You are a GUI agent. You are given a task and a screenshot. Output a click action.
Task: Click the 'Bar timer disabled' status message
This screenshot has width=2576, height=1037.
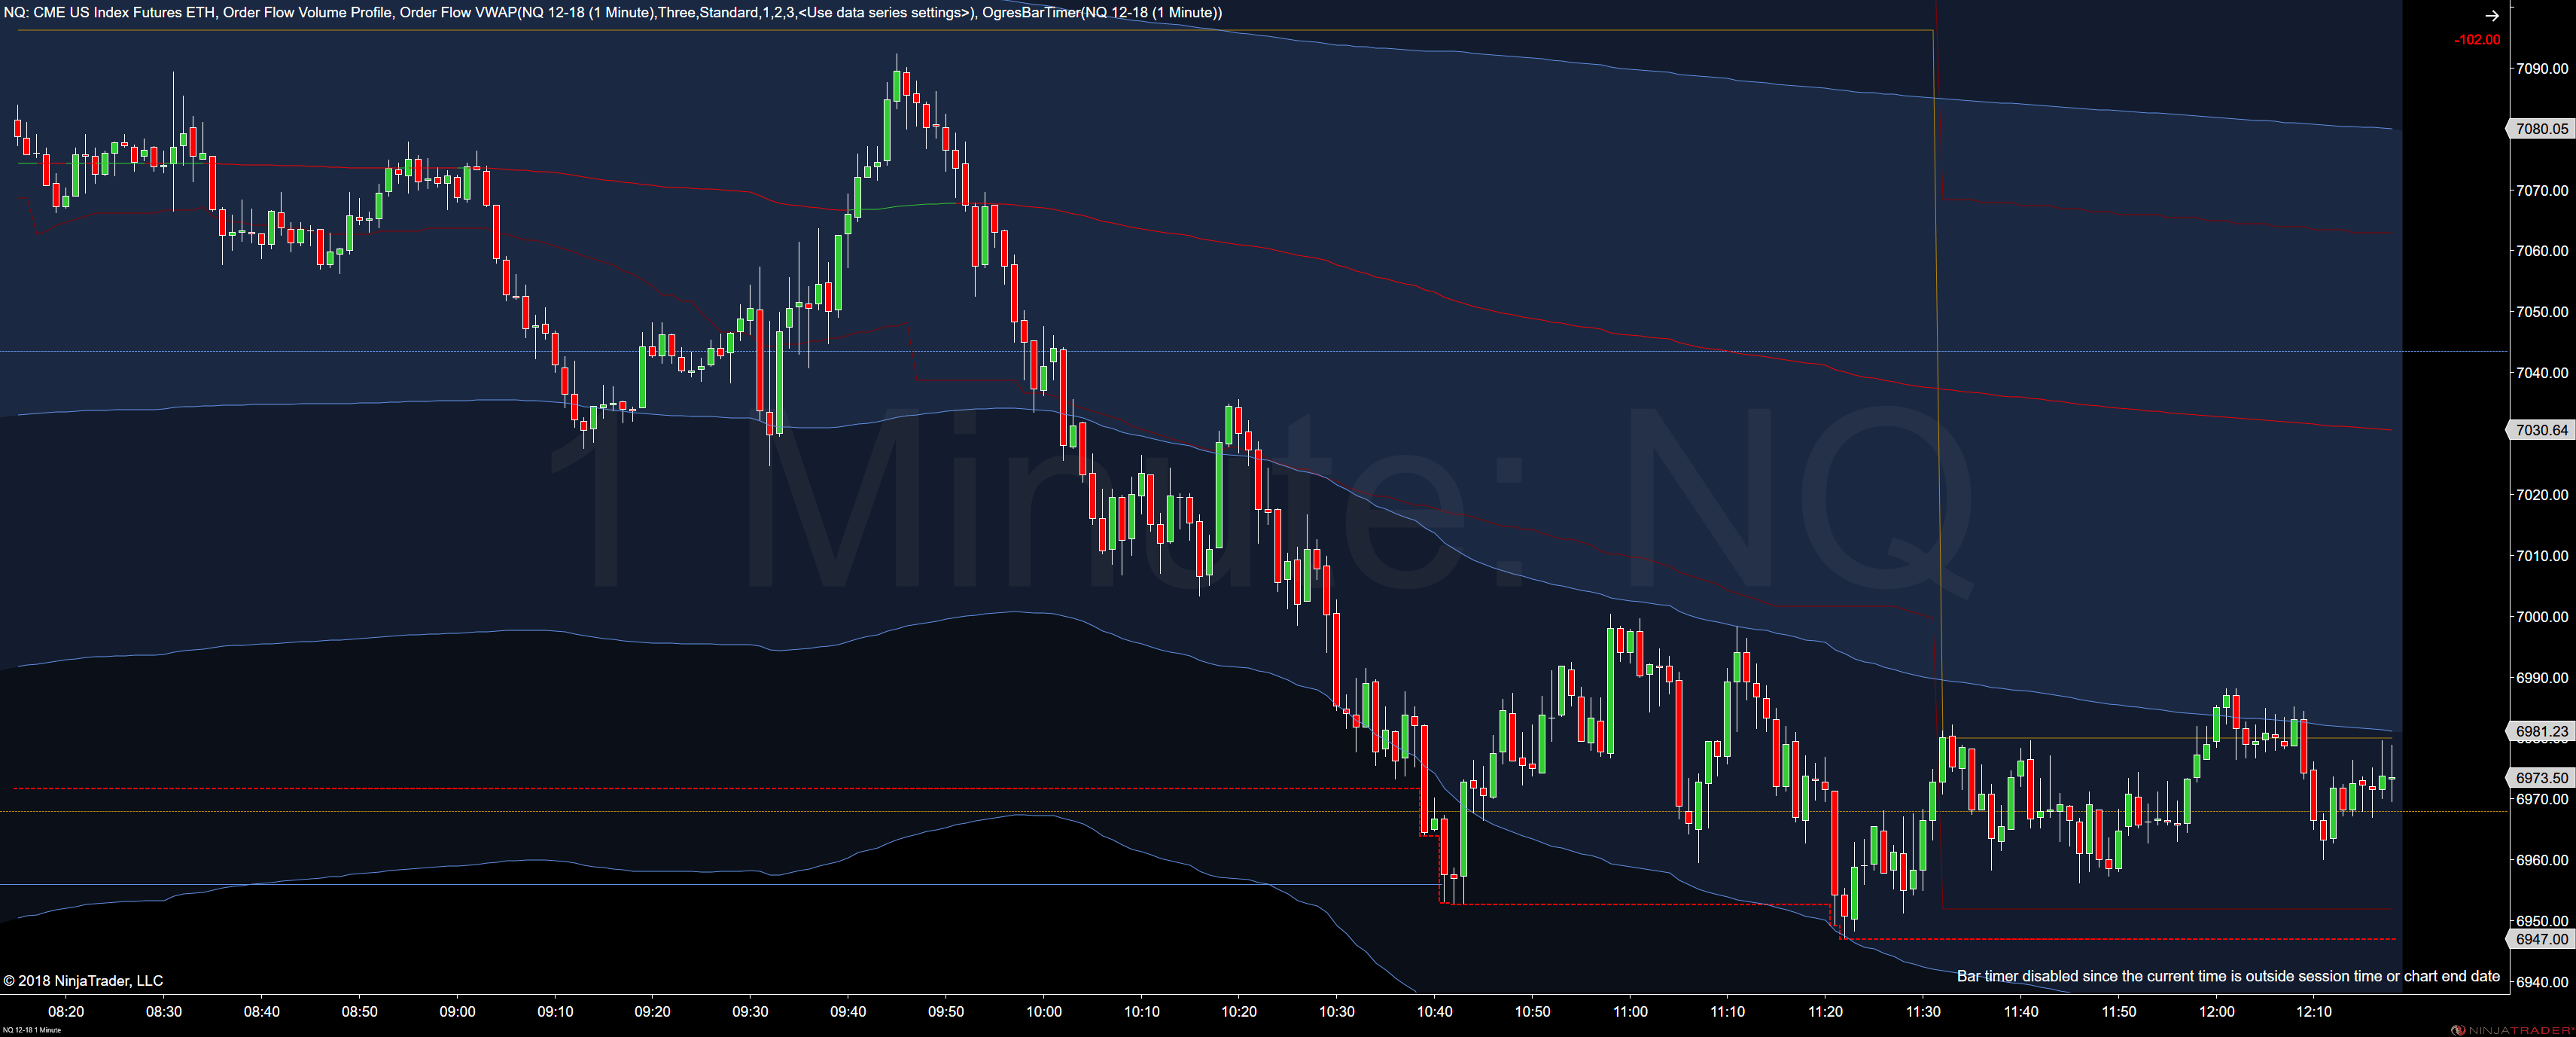pos(2228,976)
